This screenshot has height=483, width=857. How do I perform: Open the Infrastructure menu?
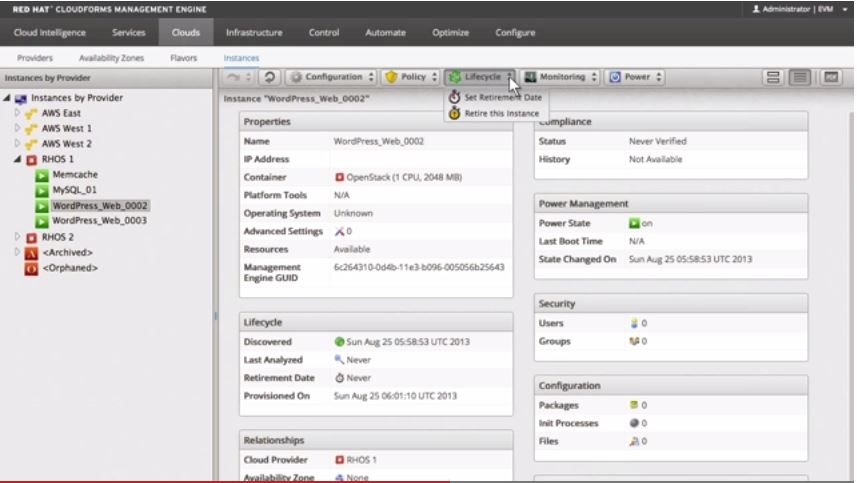pyautogui.click(x=254, y=33)
